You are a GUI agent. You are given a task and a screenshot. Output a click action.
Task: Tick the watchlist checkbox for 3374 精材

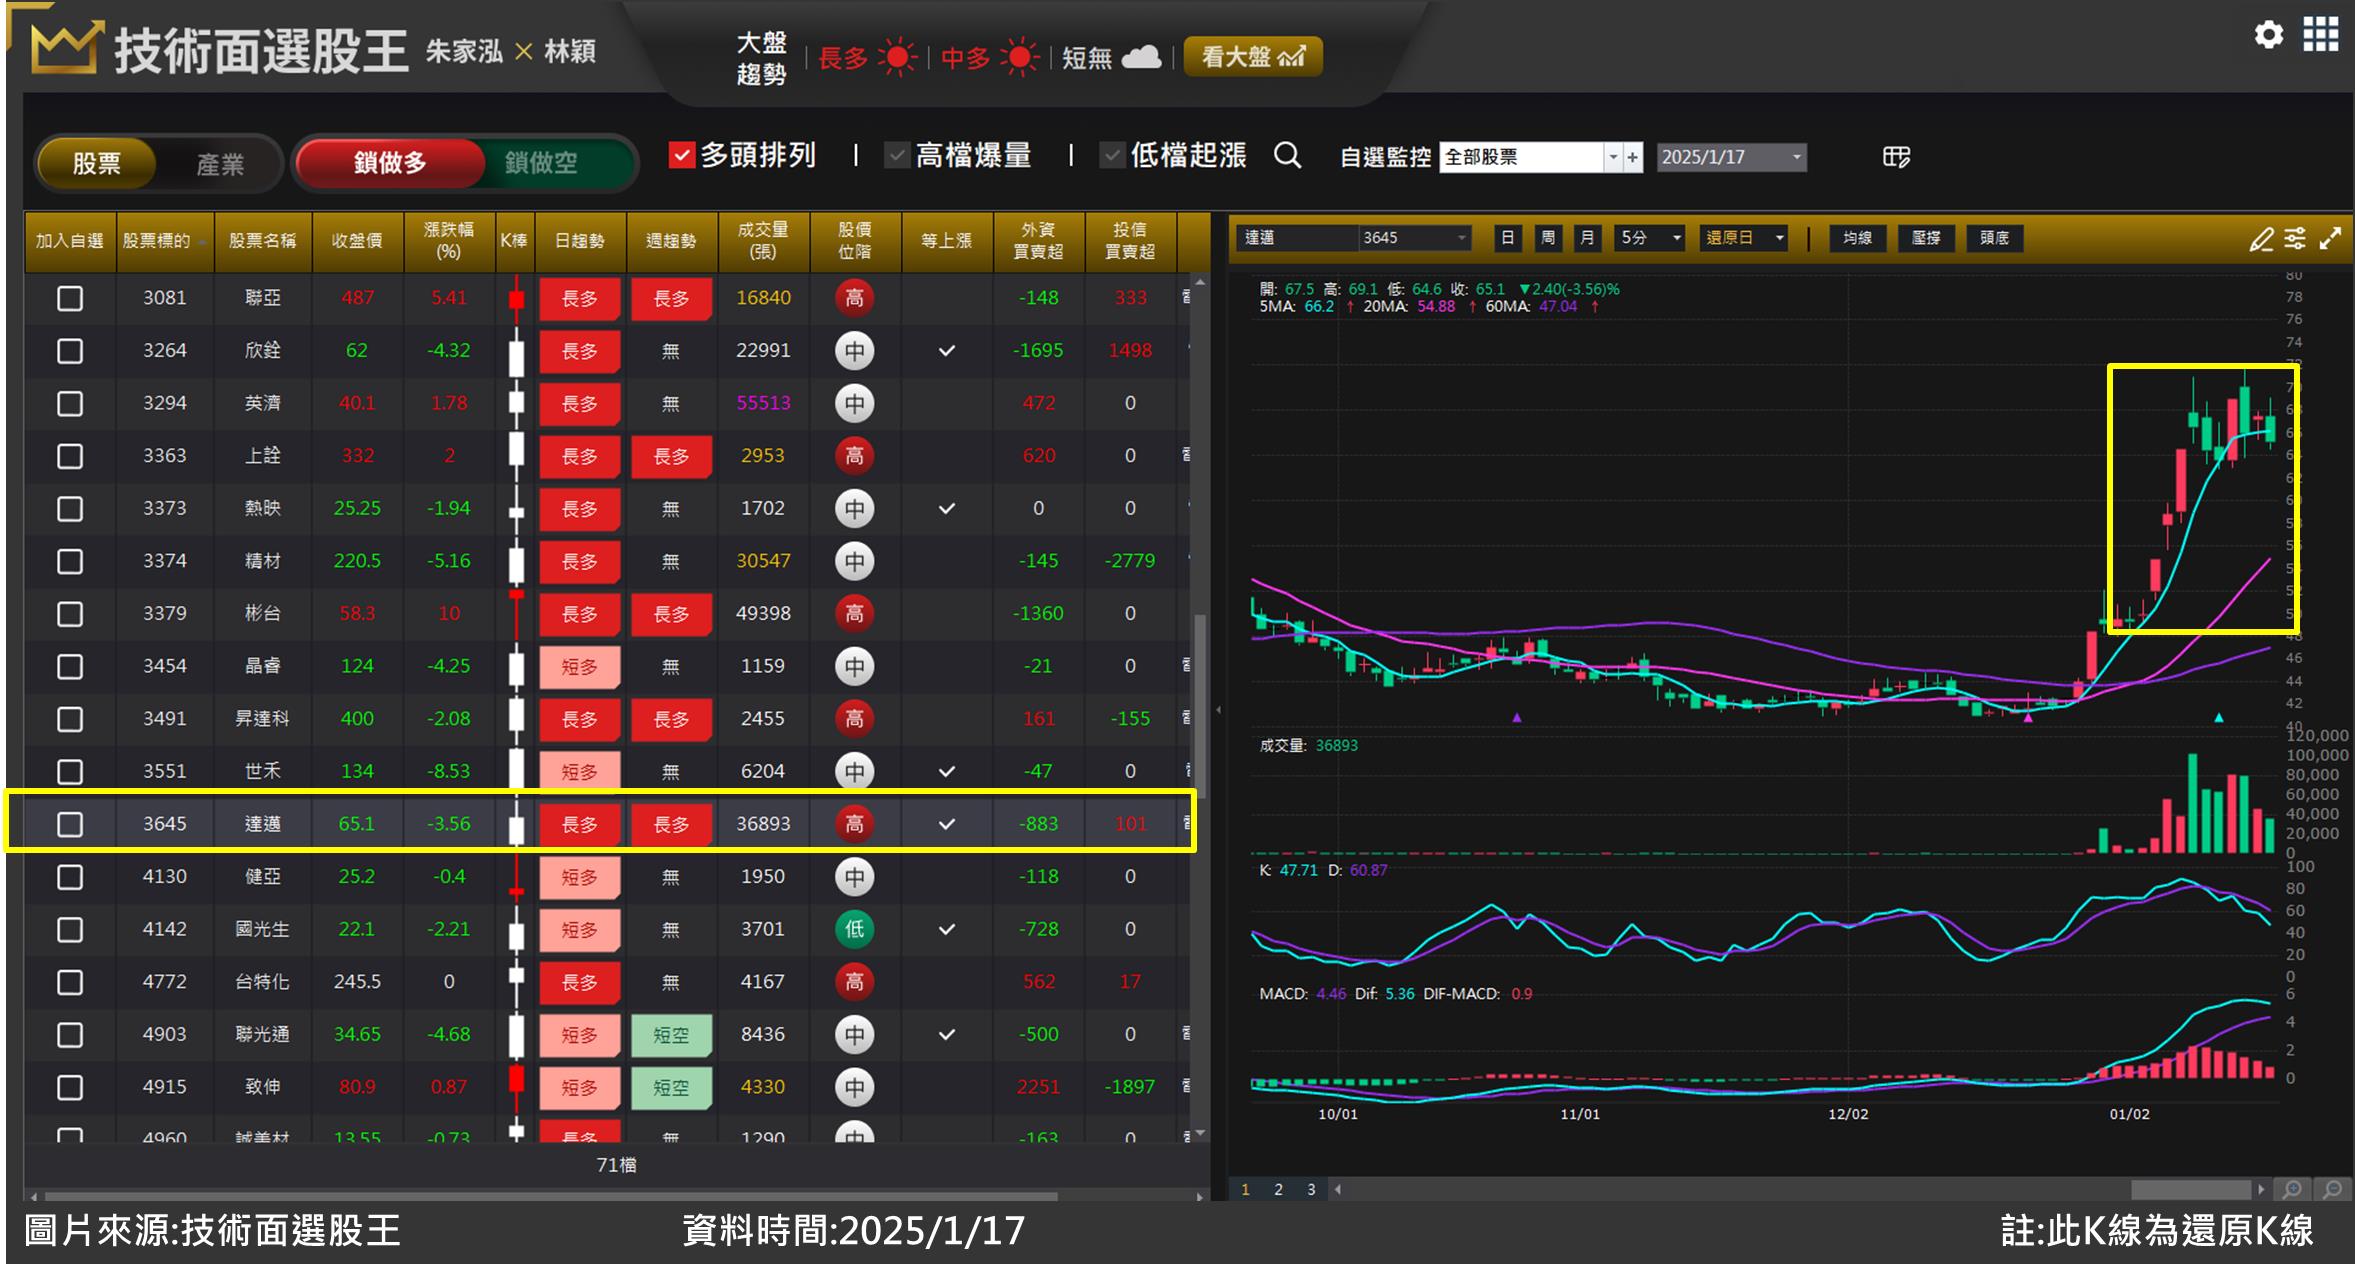(70, 561)
